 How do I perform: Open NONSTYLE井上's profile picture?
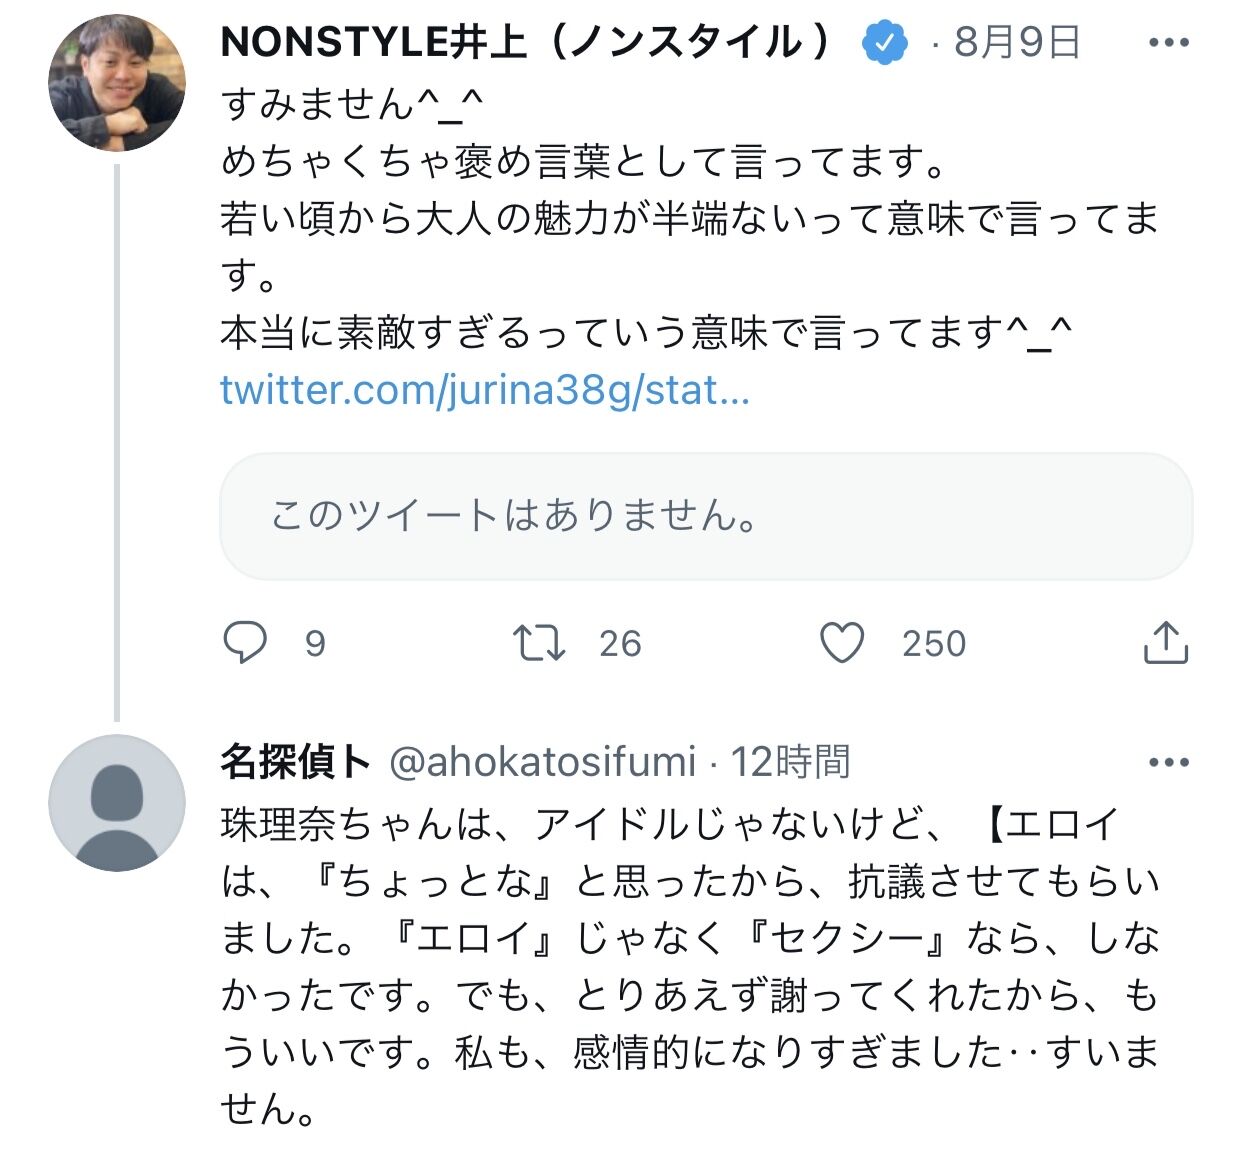117,83
